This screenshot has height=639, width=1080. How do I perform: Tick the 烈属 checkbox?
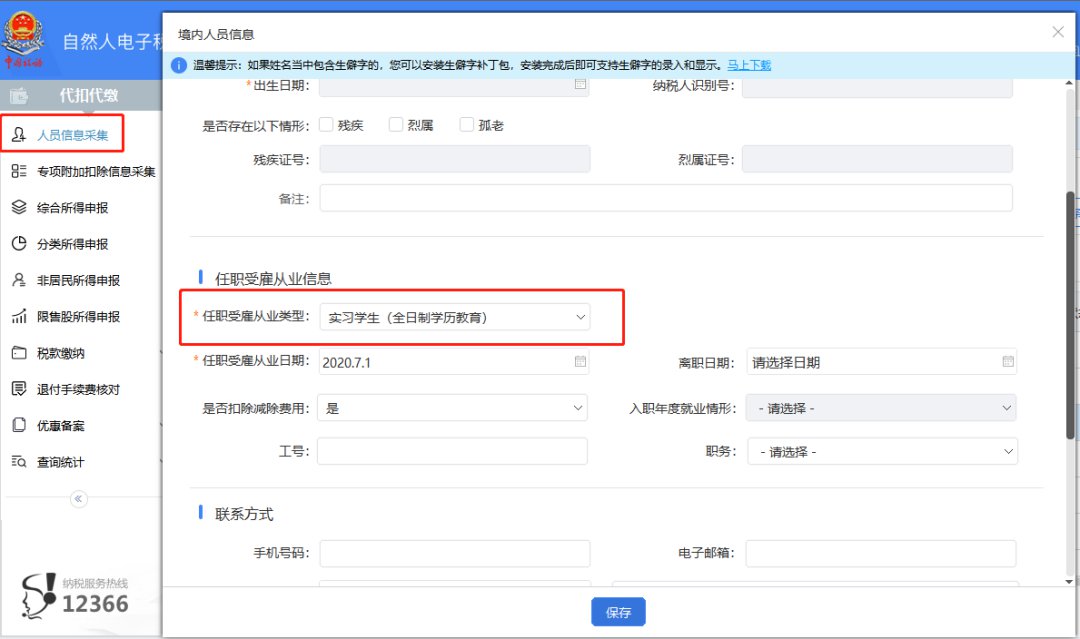[x=396, y=125]
